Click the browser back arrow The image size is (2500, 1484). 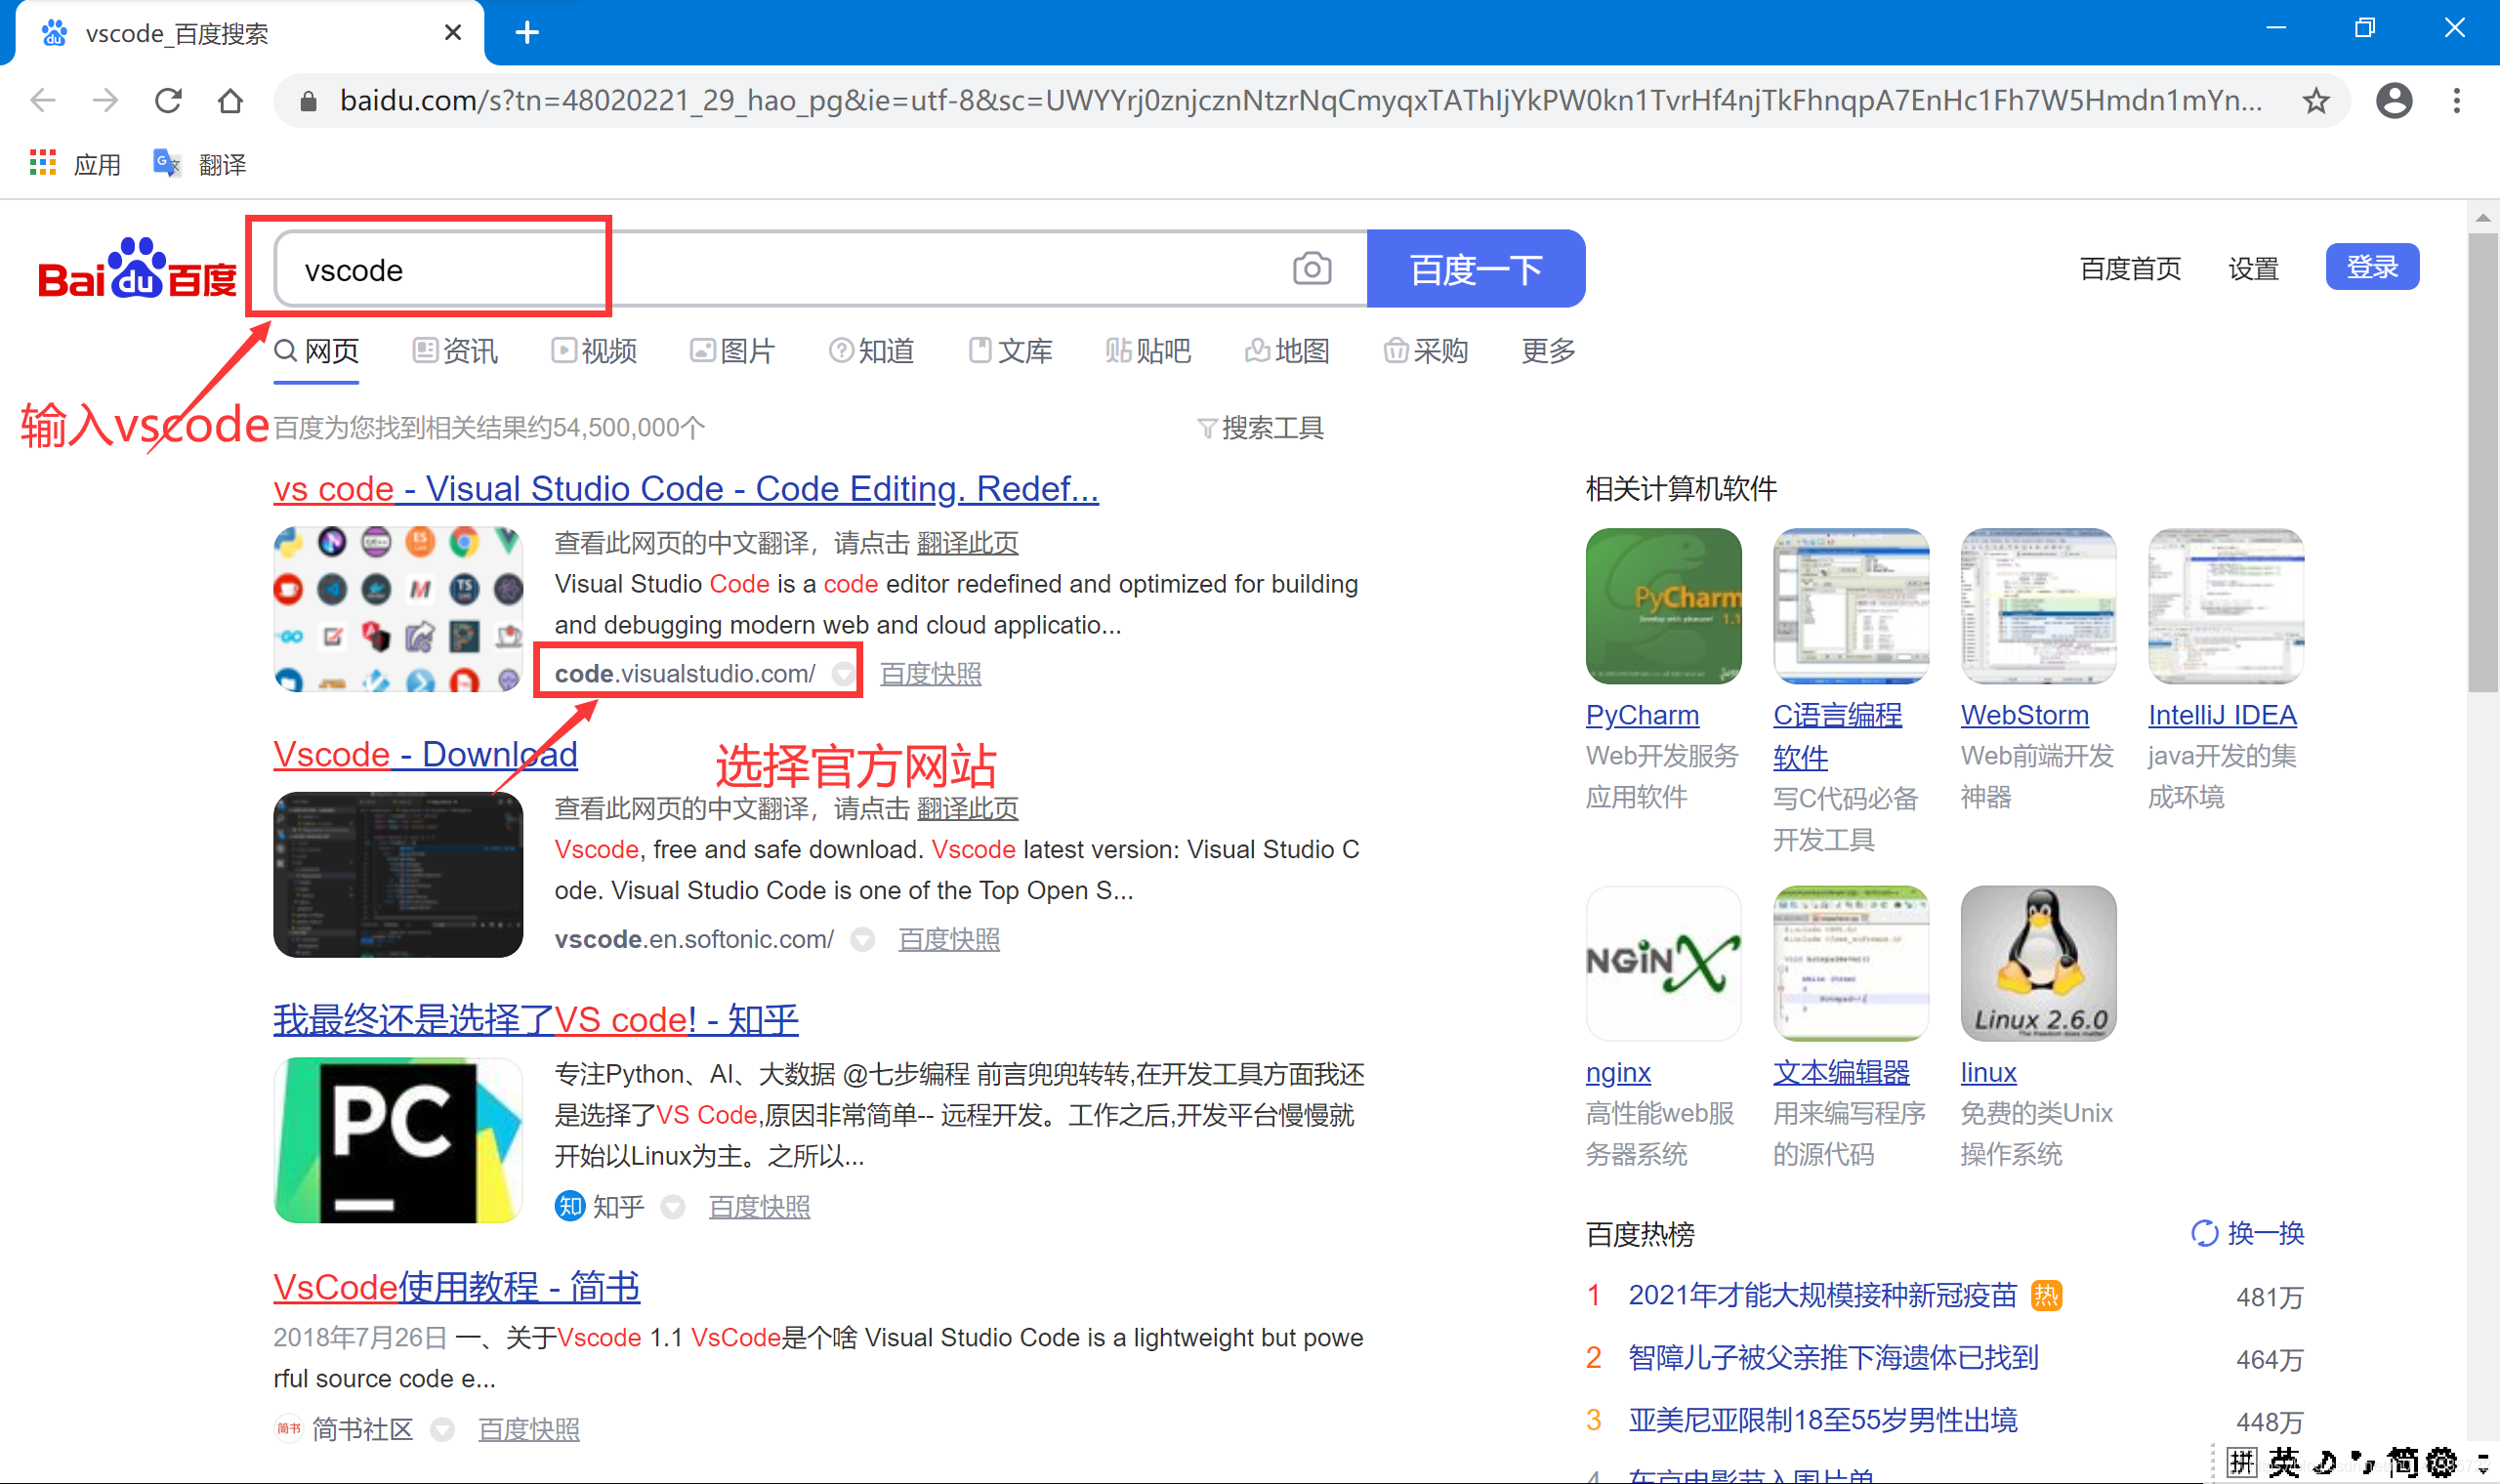43,101
